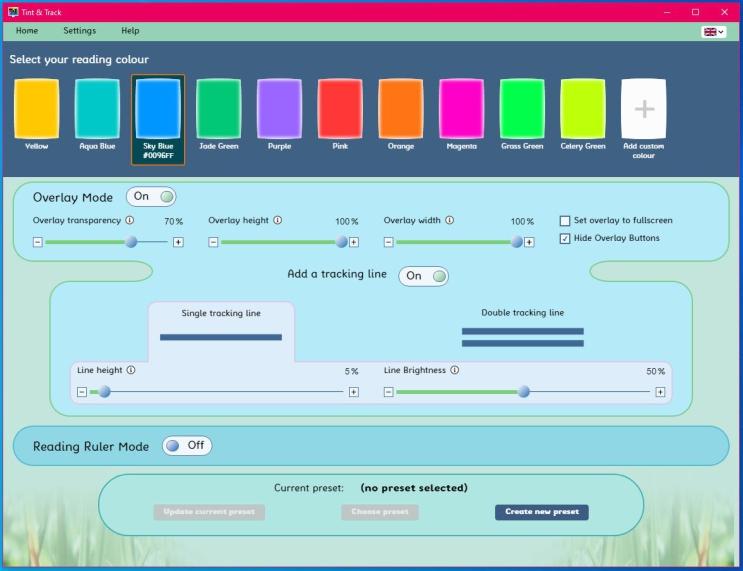
Task: Click the Overlay height info icon
Action: 278,220
